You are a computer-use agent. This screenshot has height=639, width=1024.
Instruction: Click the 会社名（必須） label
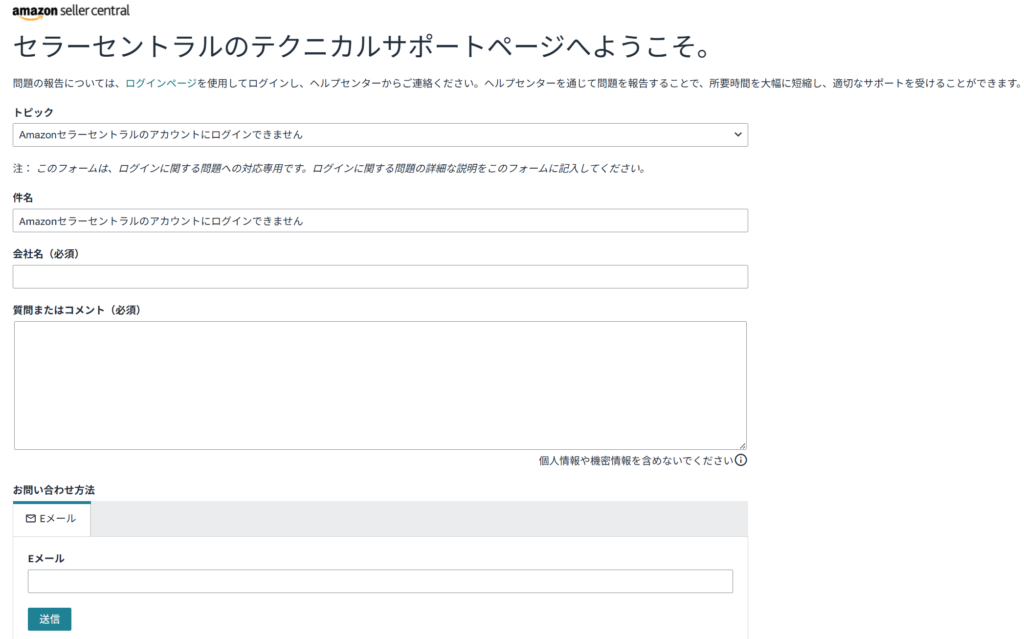pyautogui.click(x=46, y=254)
